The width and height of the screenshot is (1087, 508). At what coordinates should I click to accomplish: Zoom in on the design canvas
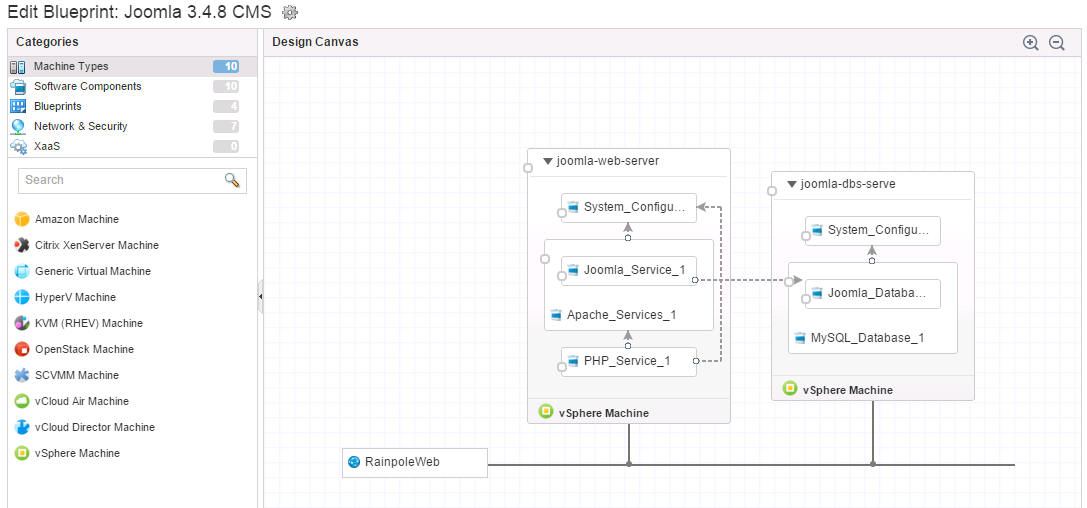pyautogui.click(x=1031, y=42)
